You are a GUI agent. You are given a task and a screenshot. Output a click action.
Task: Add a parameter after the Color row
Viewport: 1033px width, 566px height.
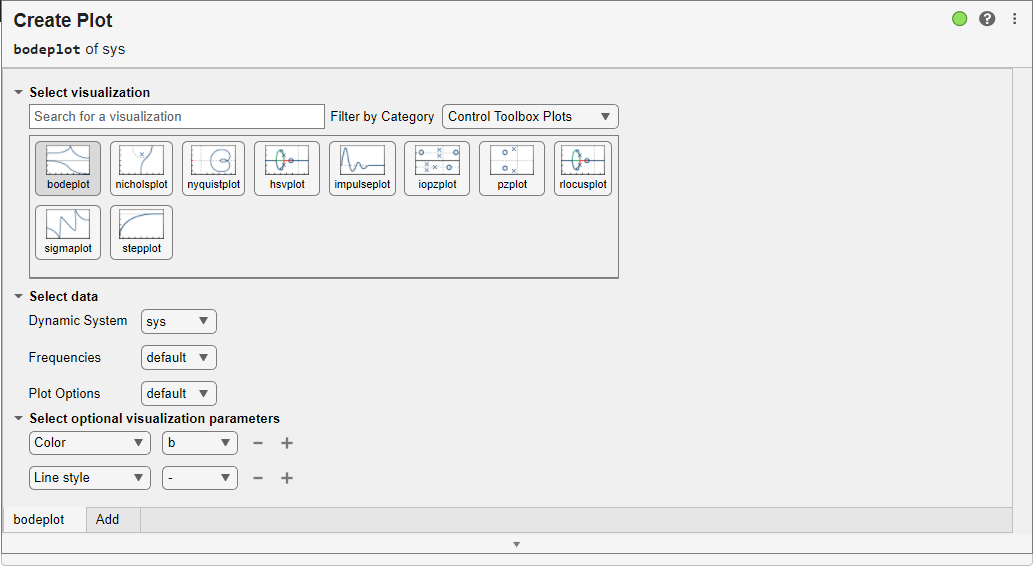(287, 443)
